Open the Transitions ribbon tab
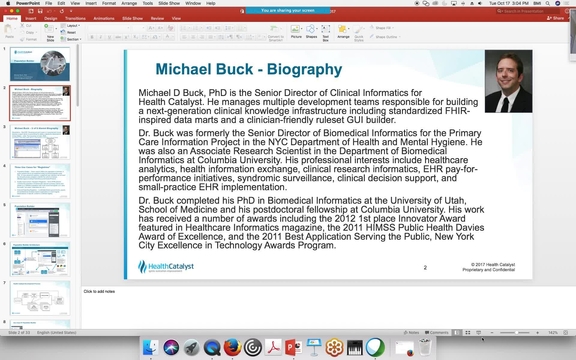 [75, 18]
